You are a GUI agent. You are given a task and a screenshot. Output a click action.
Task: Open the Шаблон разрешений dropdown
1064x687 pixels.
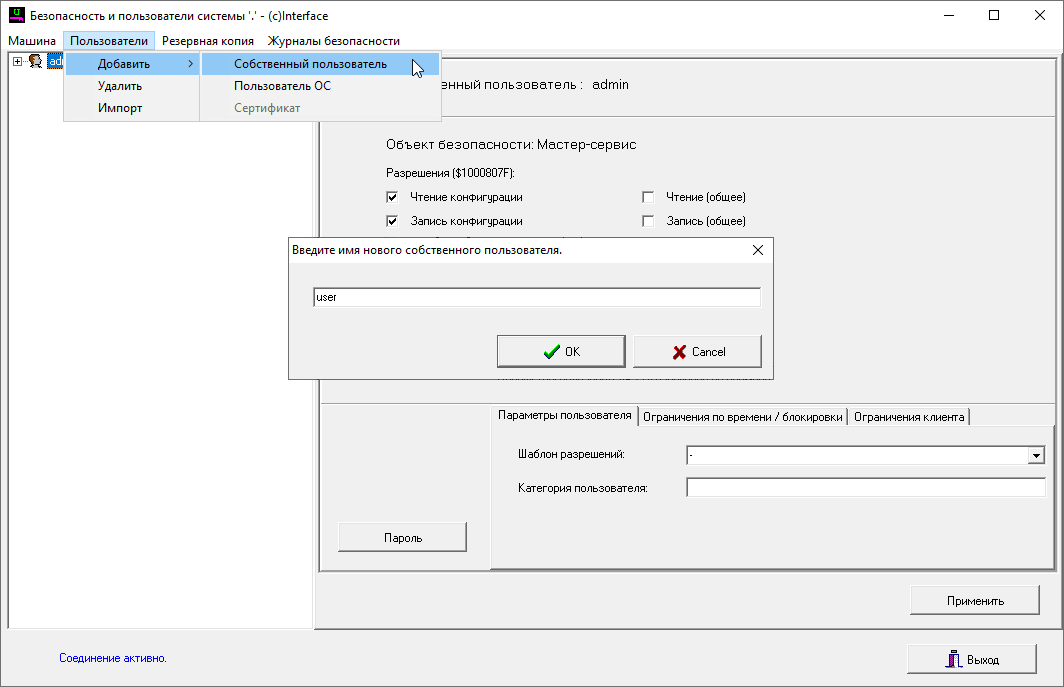(1036, 456)
